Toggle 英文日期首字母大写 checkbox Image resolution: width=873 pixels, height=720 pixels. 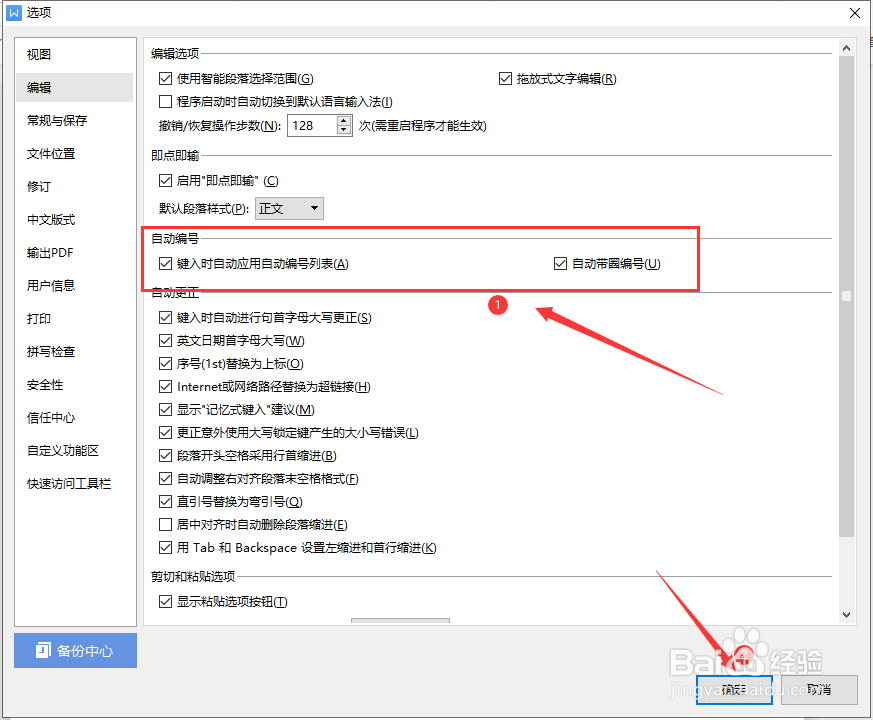(165, 340)
